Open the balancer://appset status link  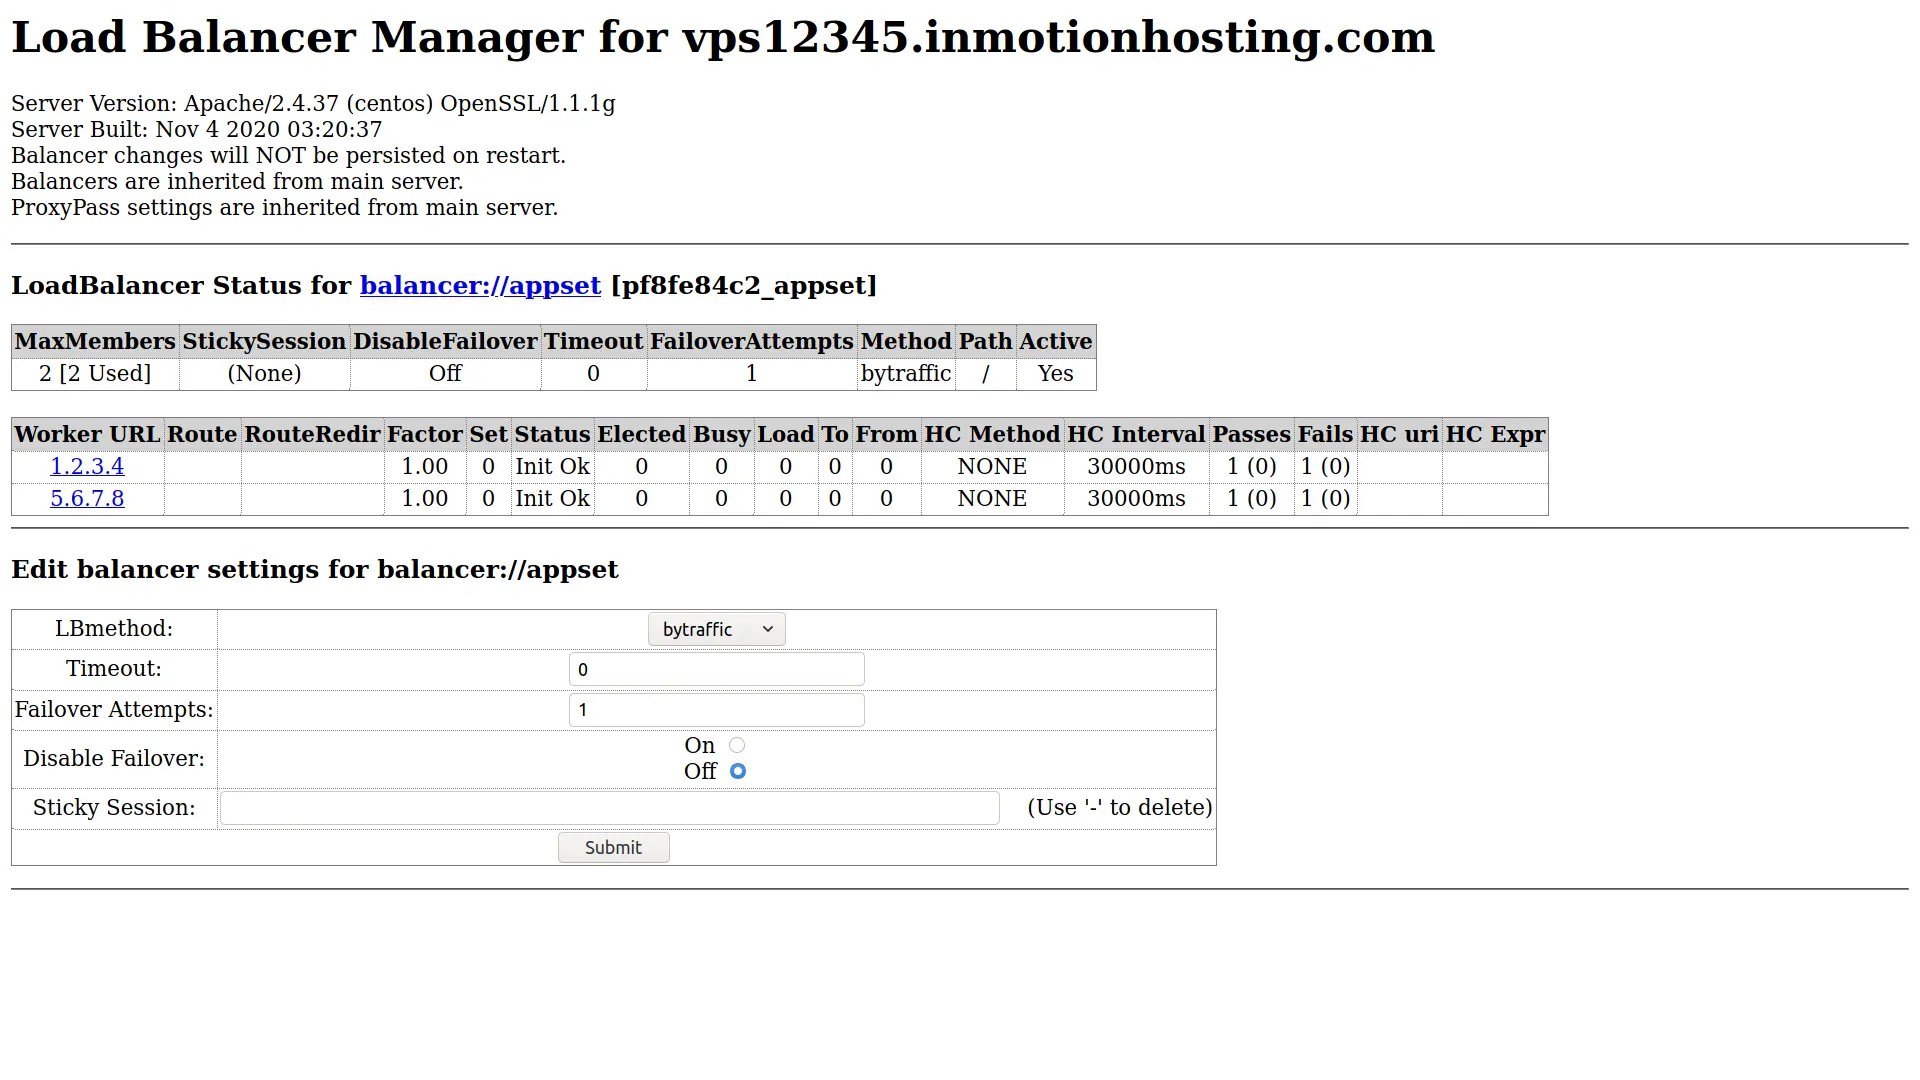click(x=480, y=286)
